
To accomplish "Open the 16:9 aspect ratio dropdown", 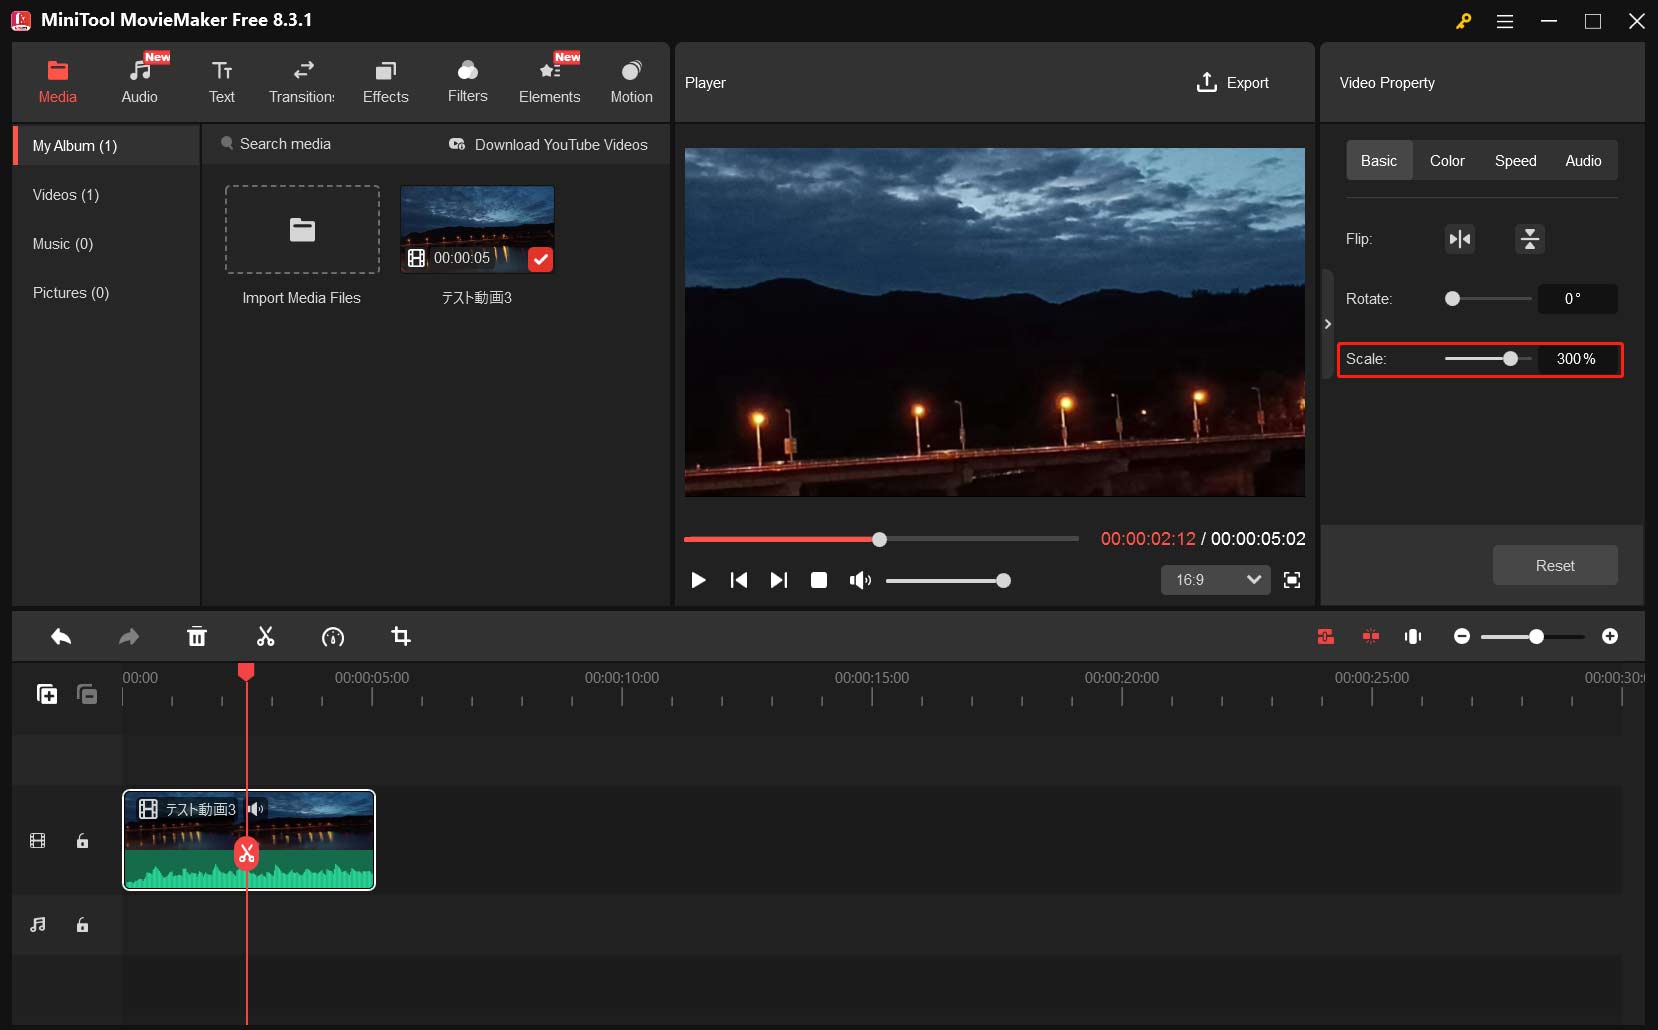I will (1215, 580).
